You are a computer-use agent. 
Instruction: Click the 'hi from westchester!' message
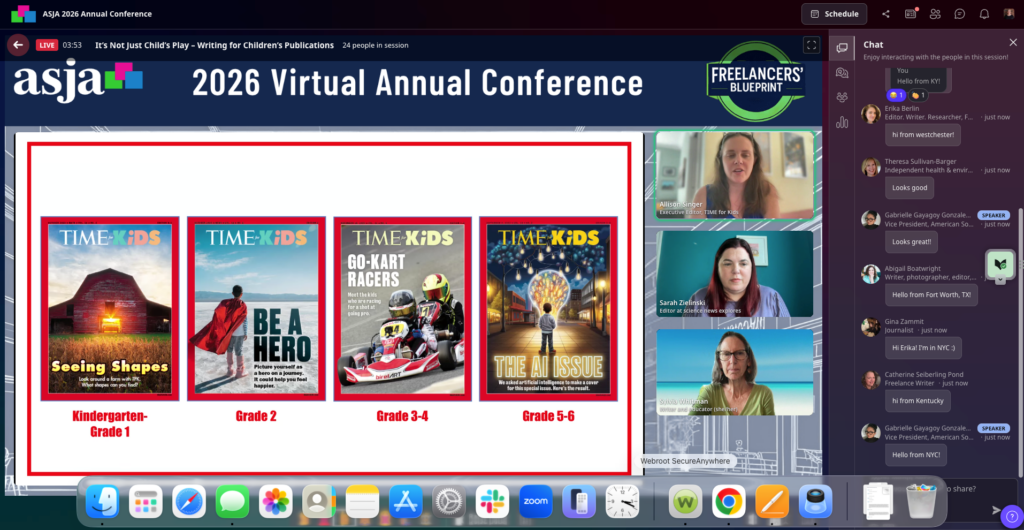coord(922,135)
